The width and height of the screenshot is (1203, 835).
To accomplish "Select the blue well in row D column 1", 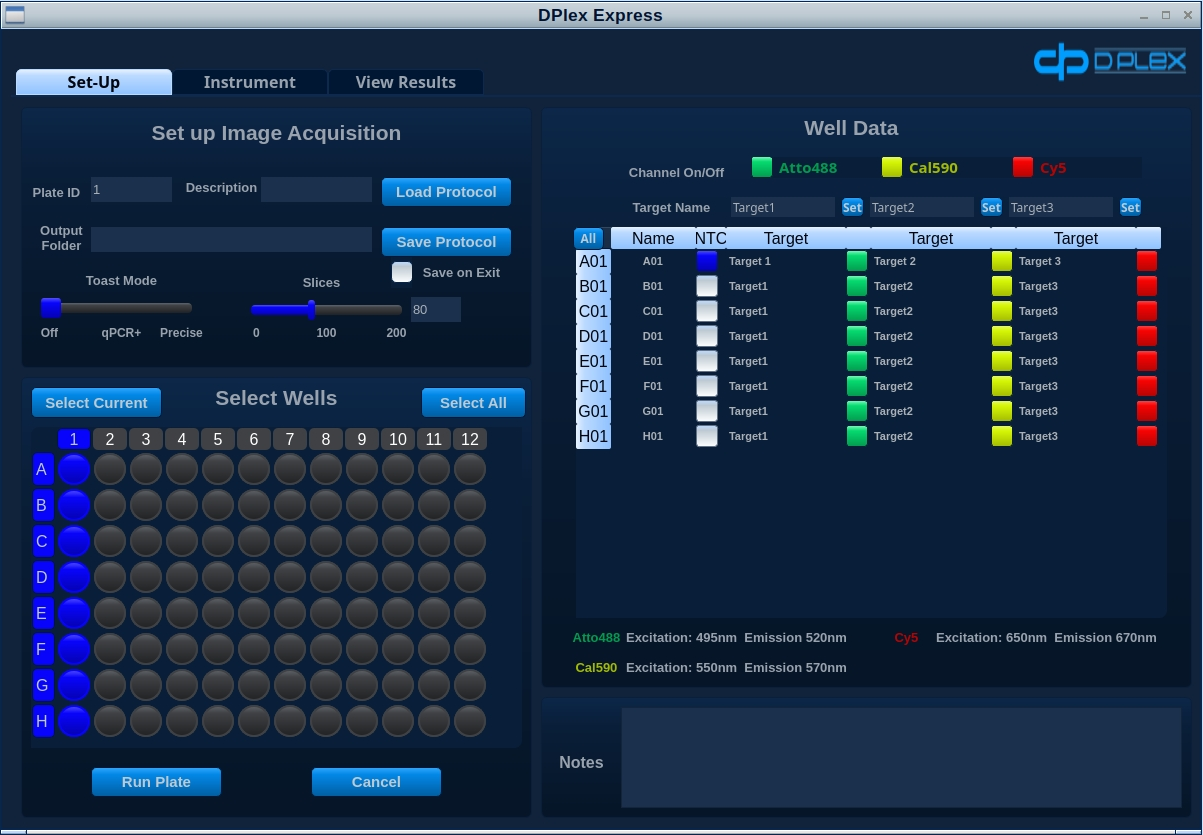I will tap(74, 578).
